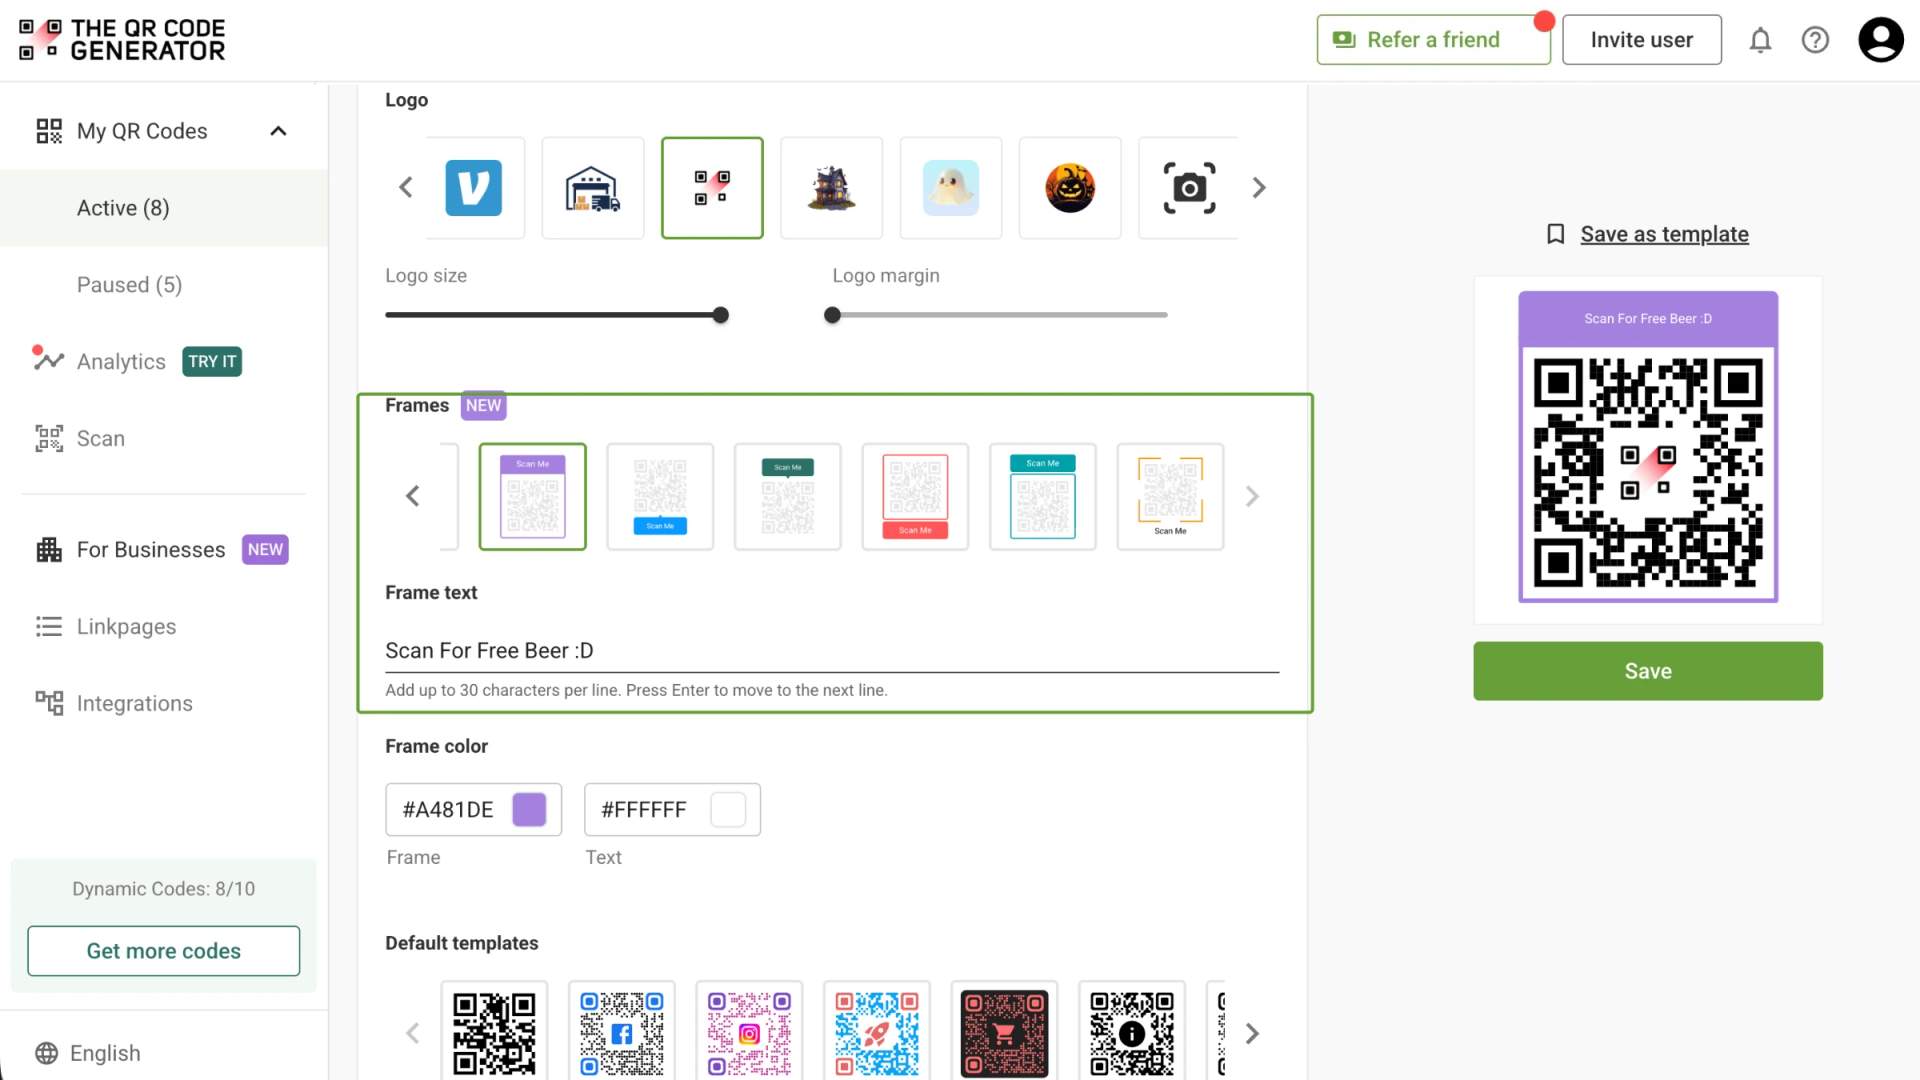1920x1080 pixels.
Task: Click Save as template link
Action: (1664, 234)
